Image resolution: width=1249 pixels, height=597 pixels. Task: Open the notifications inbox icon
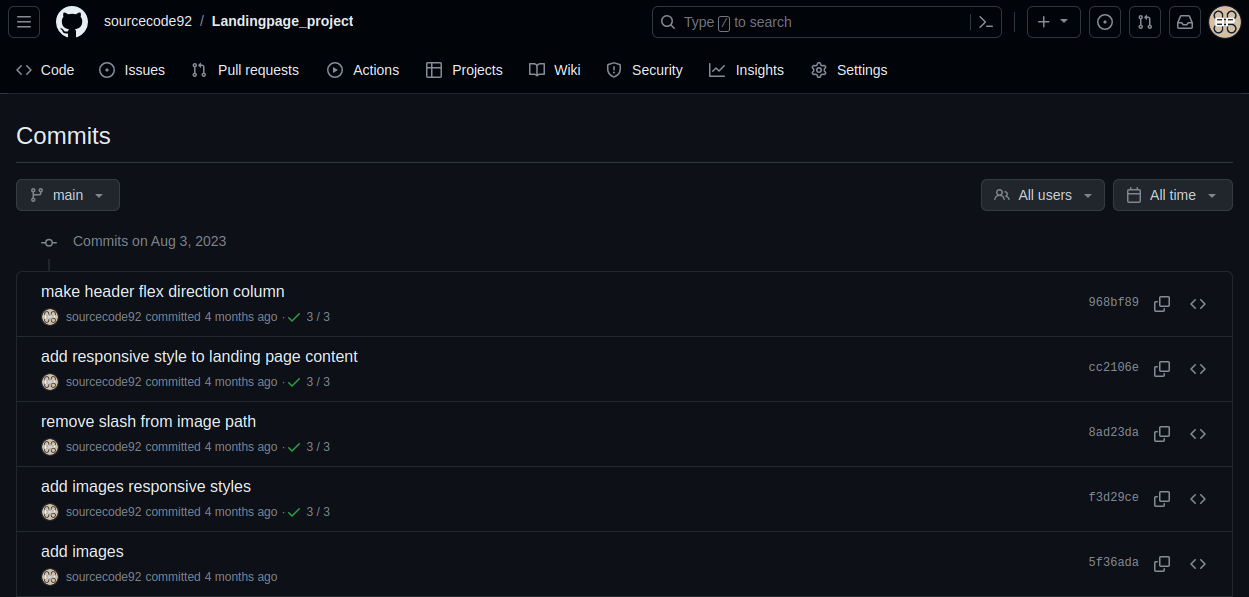click(x=1185, y=22)
